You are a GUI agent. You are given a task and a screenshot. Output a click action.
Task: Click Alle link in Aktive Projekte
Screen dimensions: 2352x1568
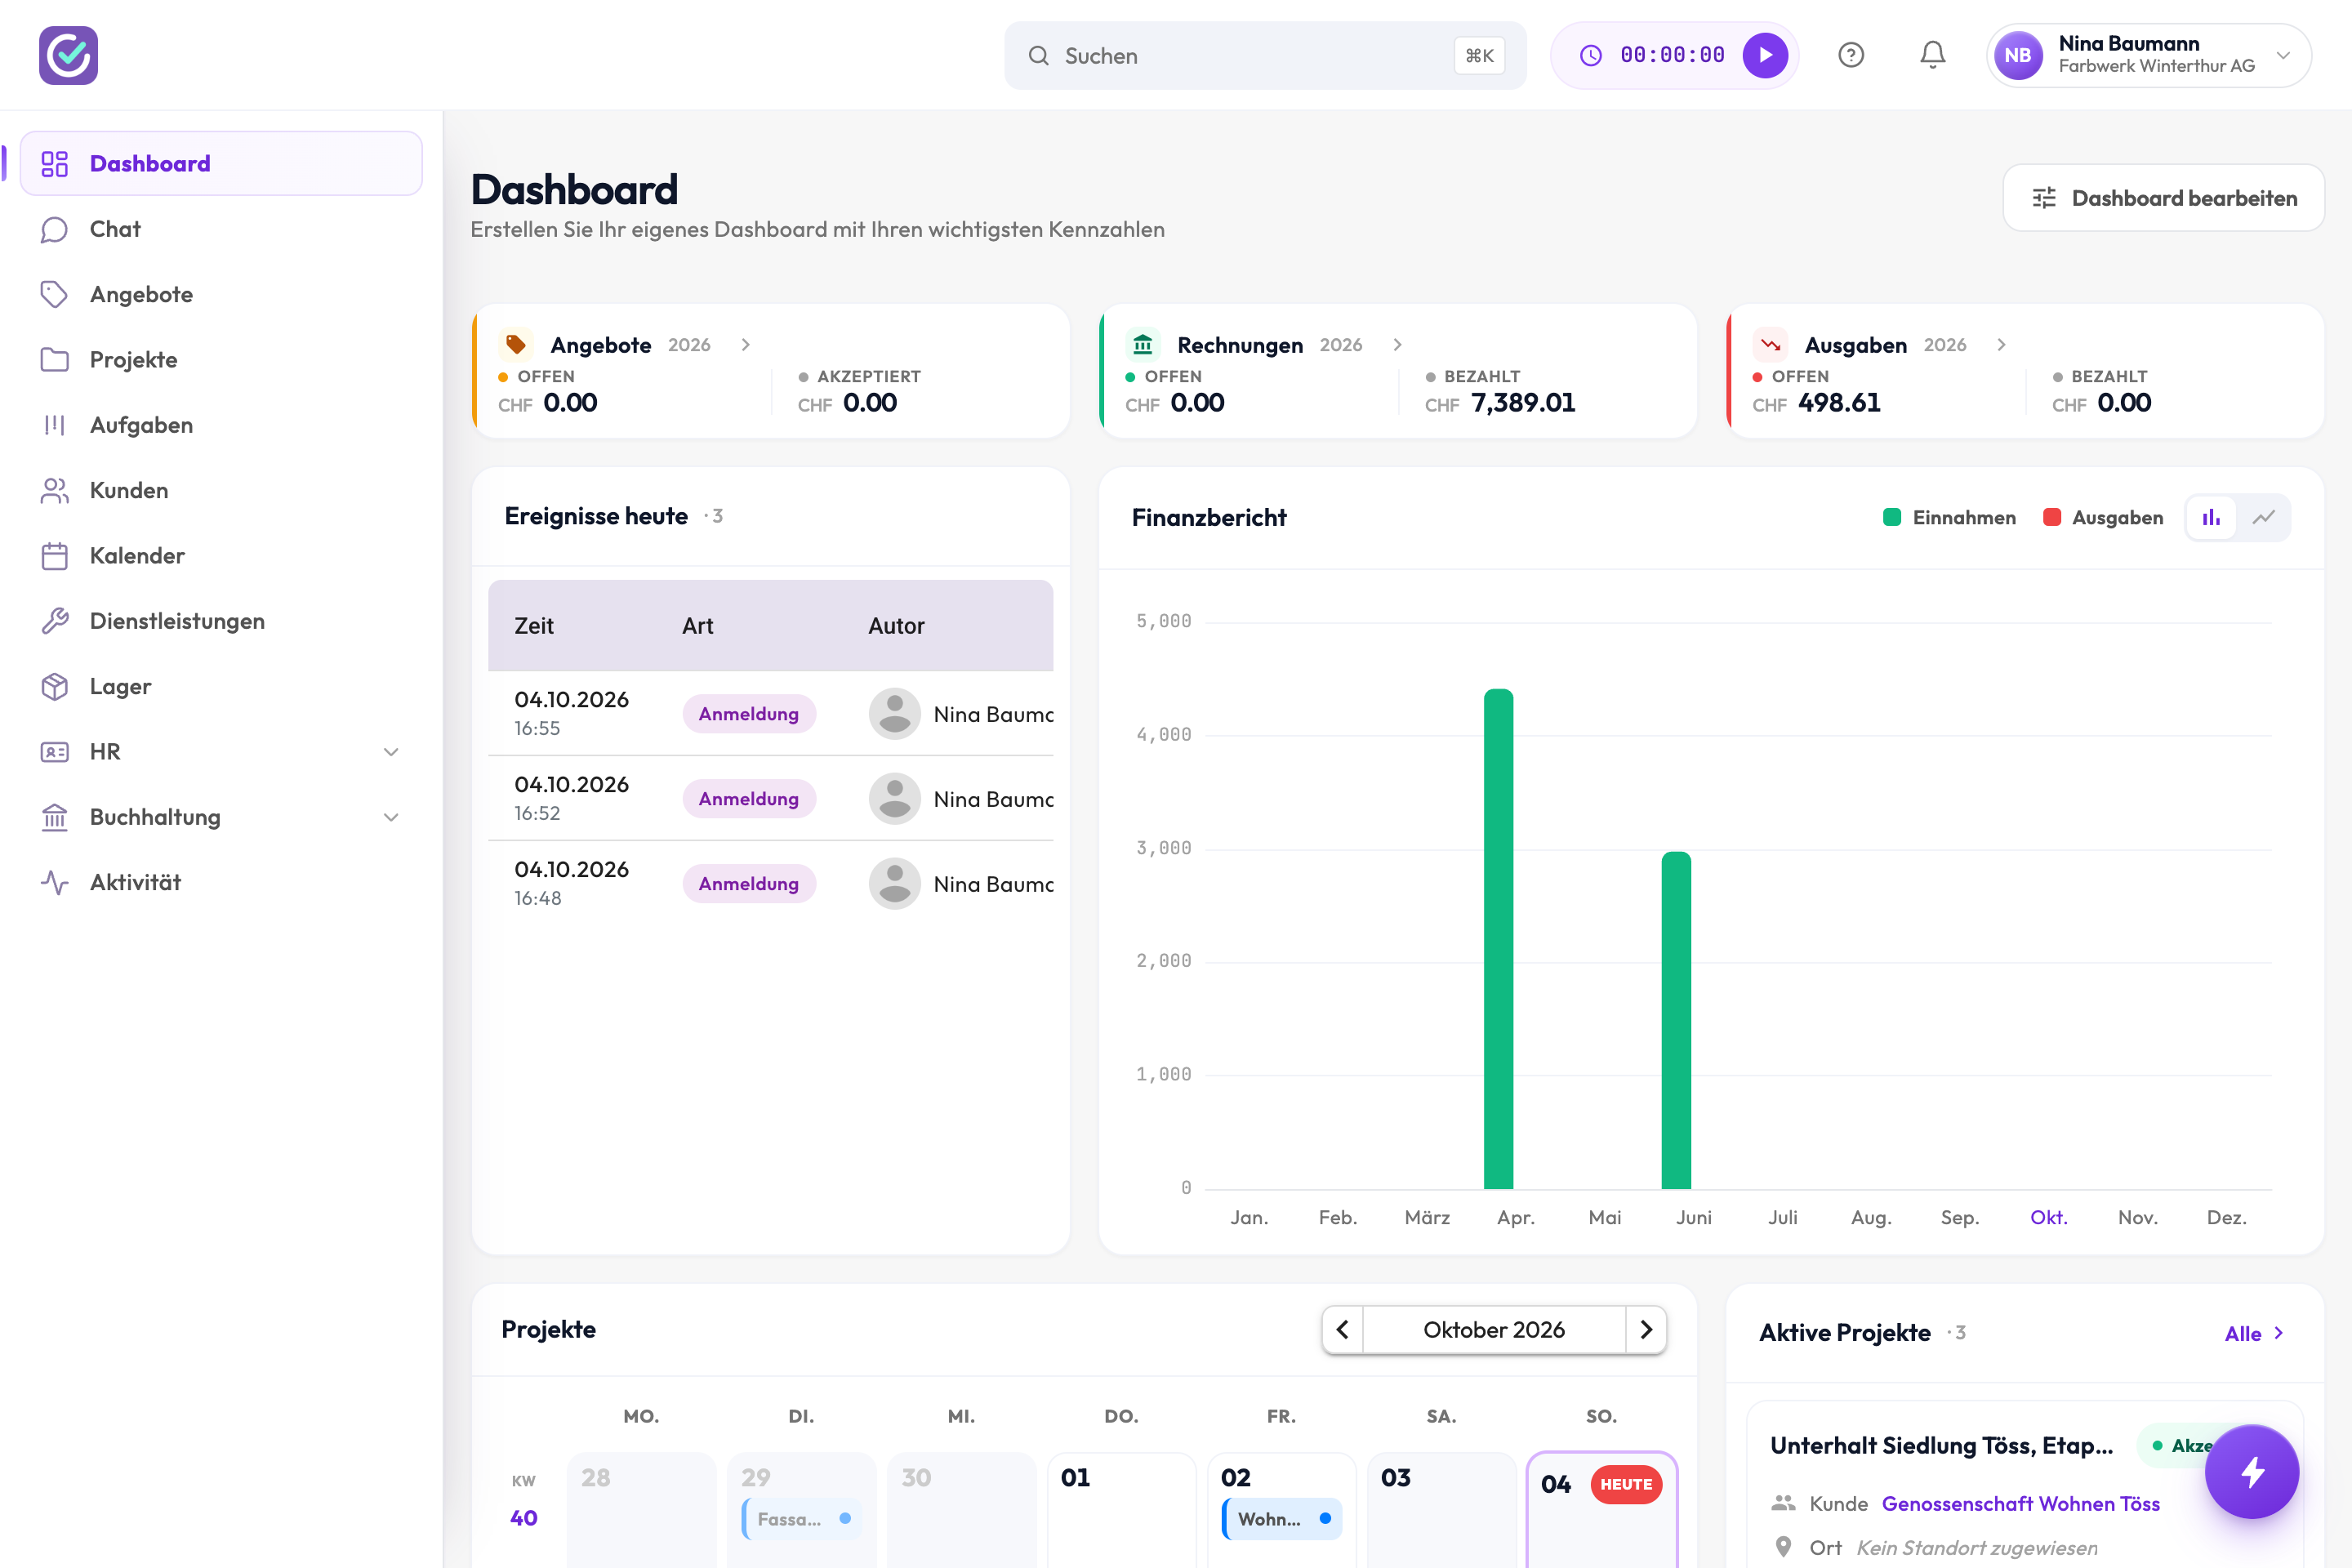click(x=2254, y=1333)
